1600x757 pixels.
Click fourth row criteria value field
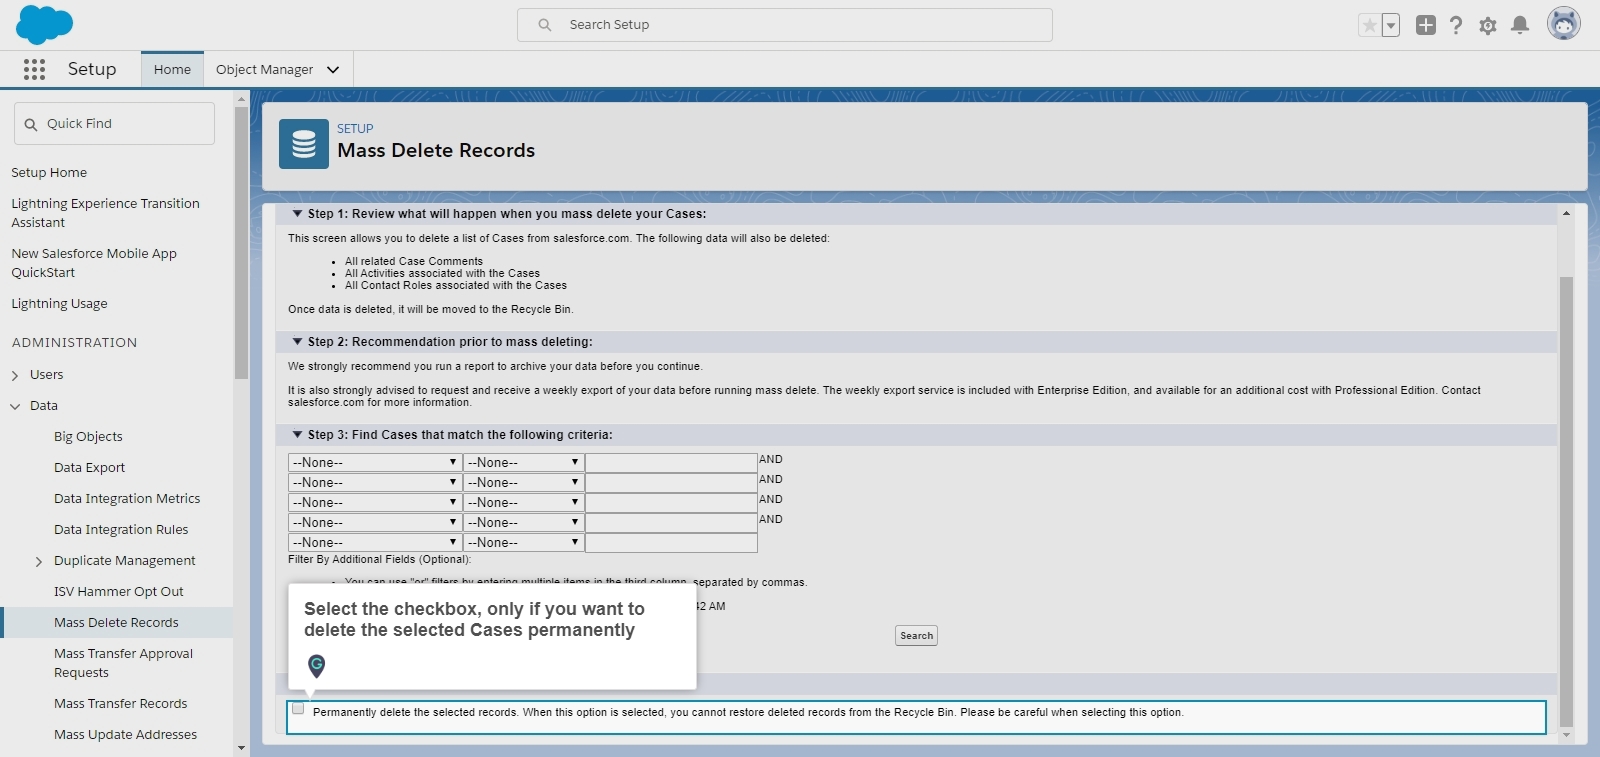tap(671, 522)
